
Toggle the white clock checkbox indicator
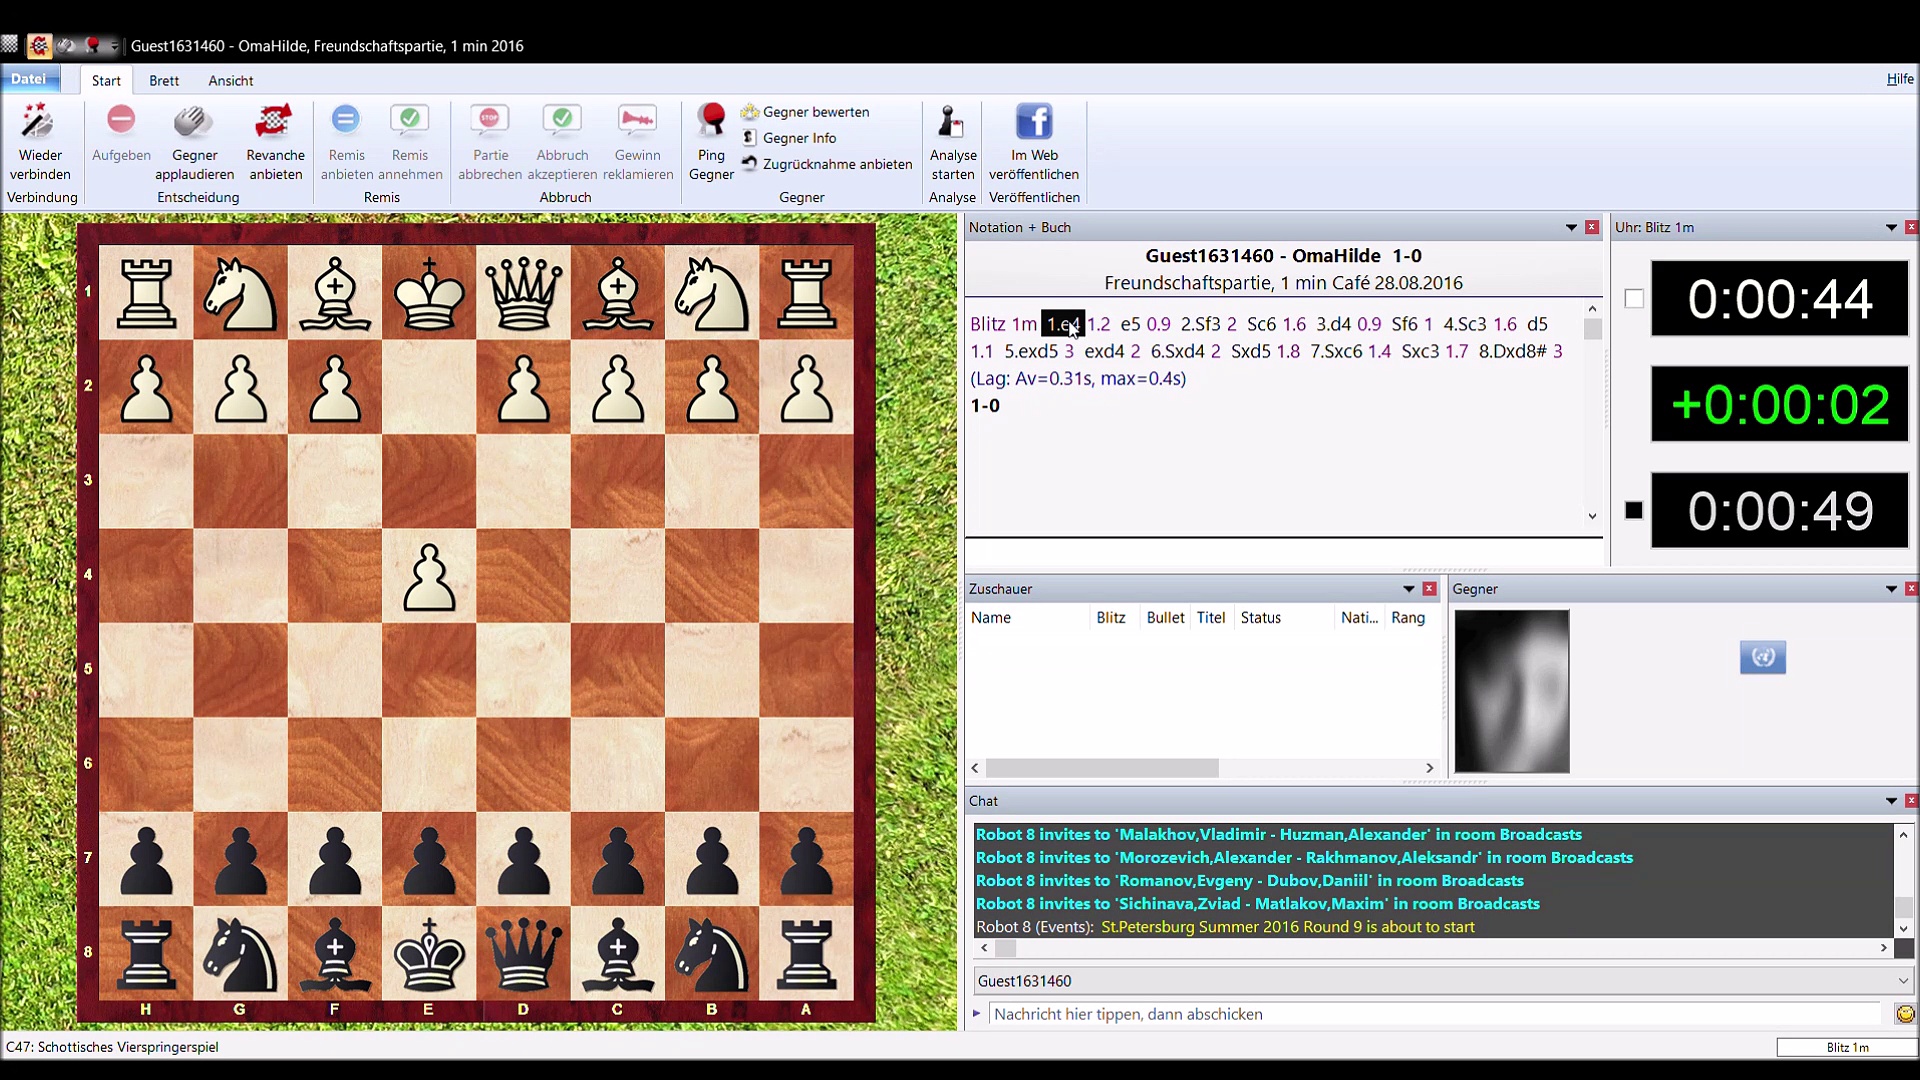tap(1634, 299)
